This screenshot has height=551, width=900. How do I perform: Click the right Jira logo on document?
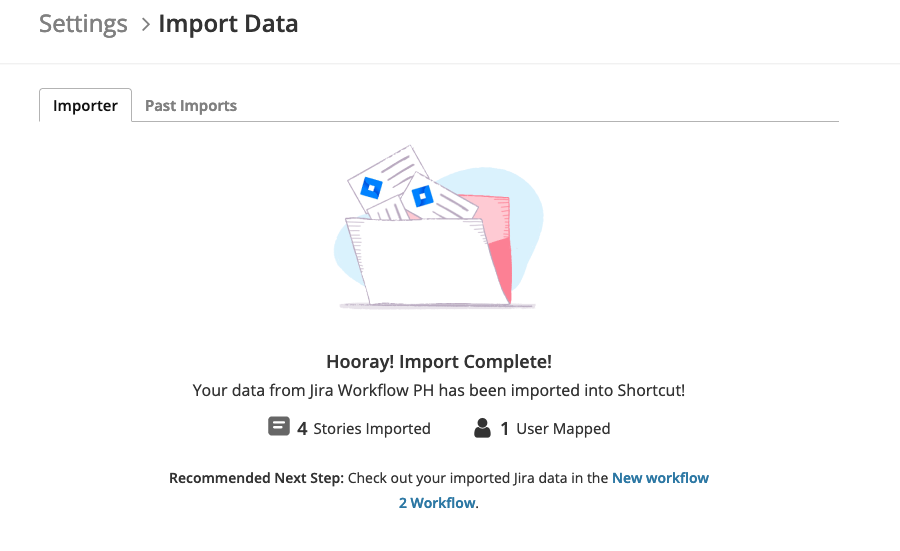[422, 196]
